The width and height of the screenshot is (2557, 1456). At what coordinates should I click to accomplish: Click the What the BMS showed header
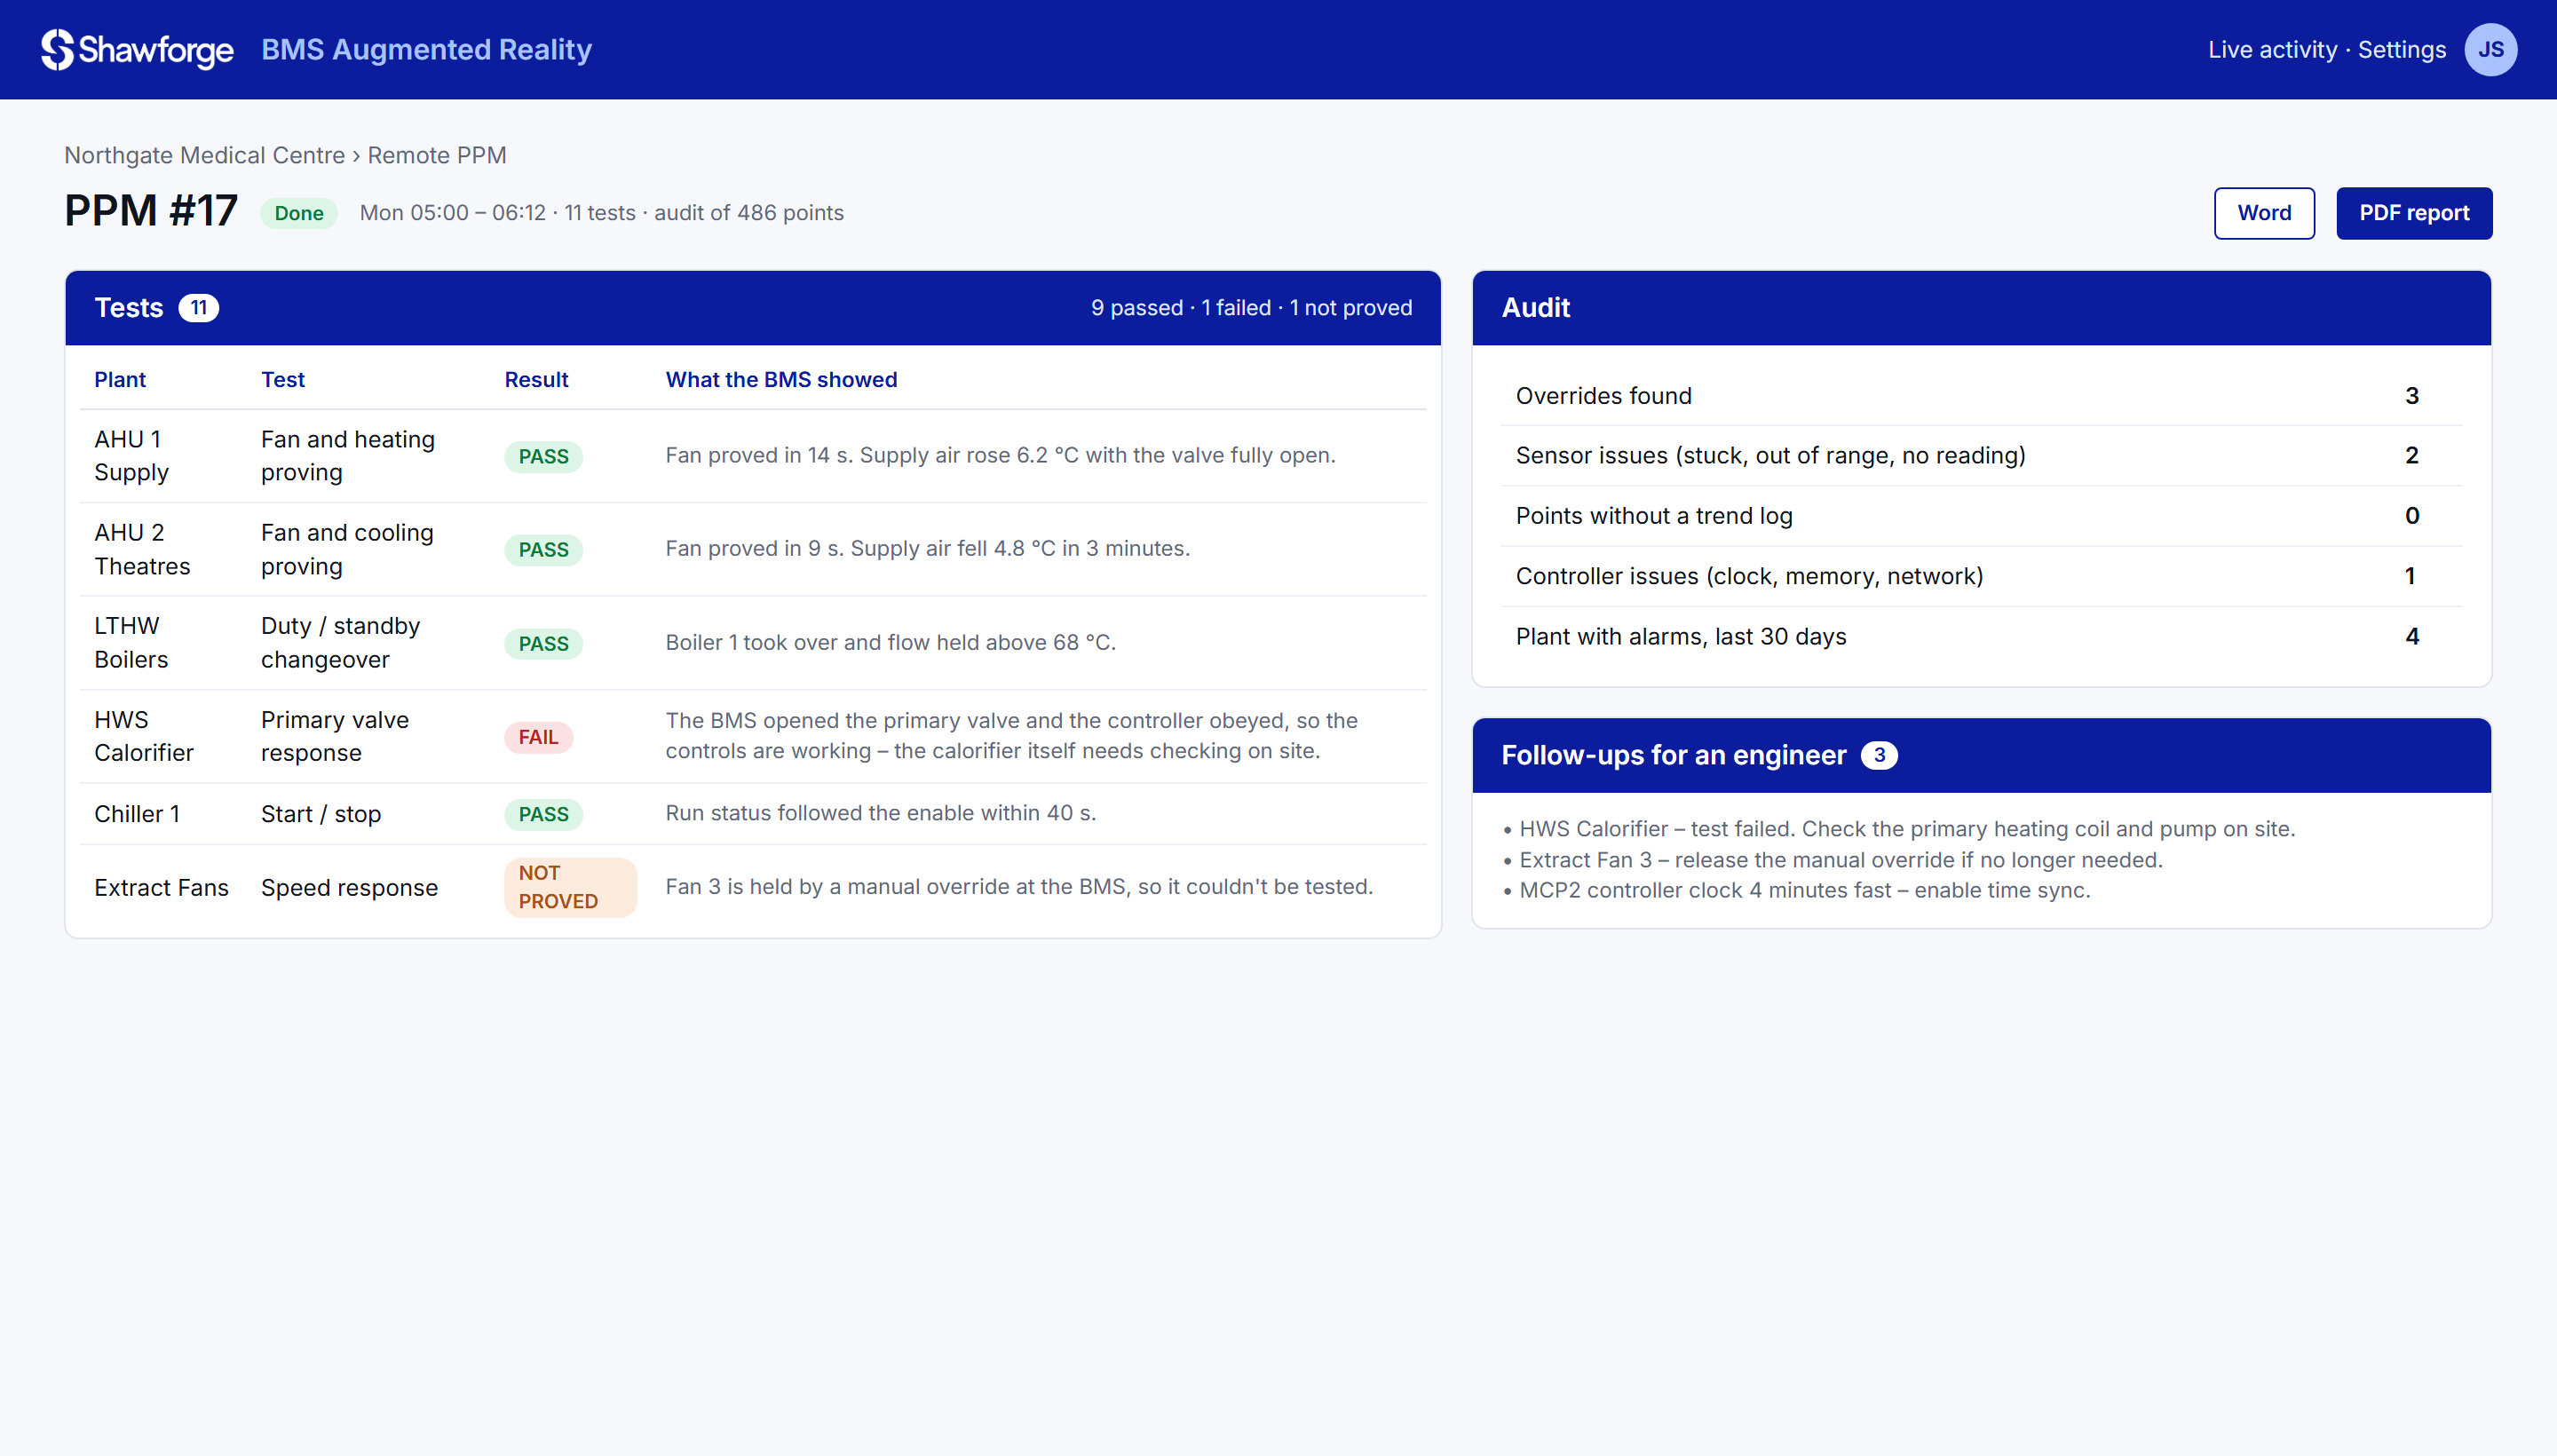[x=781, y=380]
